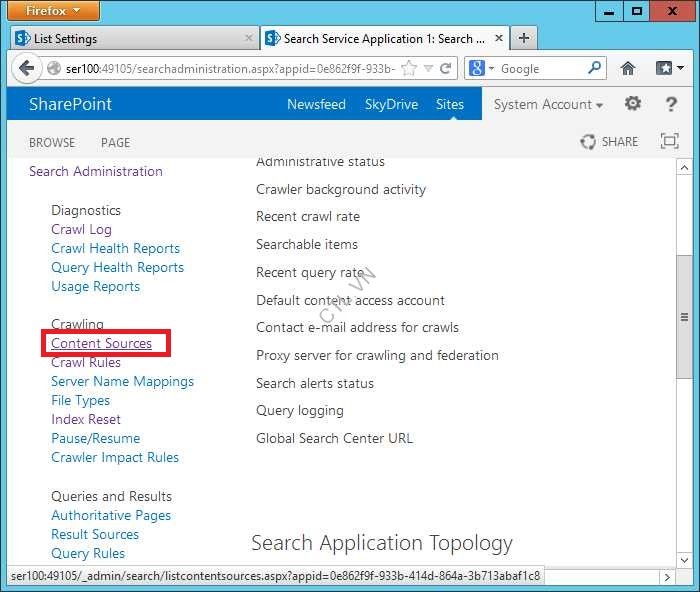Expand the System Account dropdown menu
The image size is (700, 592).
pyautogui.click(x=548, y=105)
